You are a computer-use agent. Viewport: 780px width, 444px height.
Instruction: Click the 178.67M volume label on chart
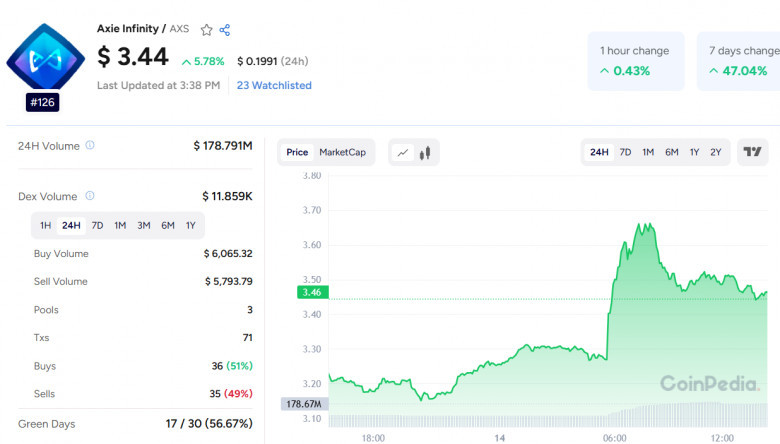pyautogui.click(x=304, y=404)
